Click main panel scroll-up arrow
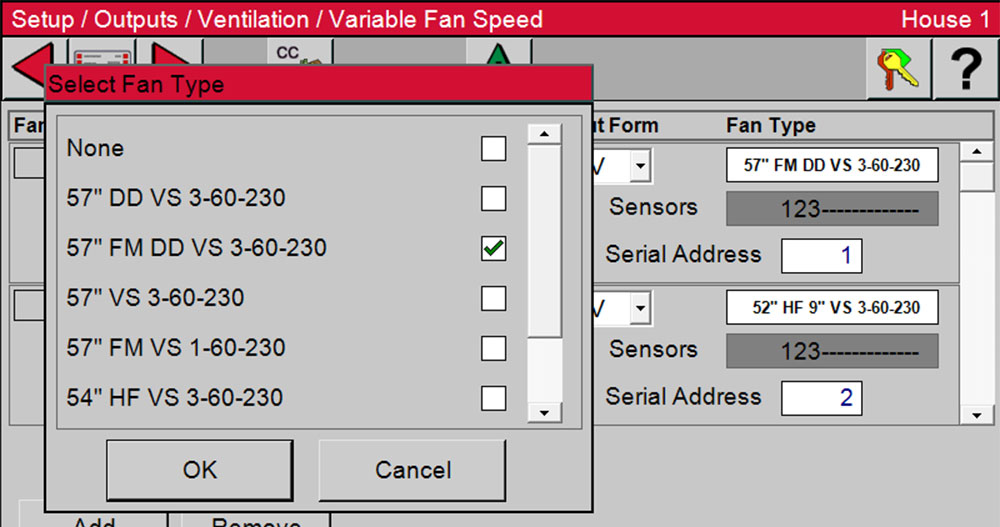The image size is (1000, 527). coord(974,152)
